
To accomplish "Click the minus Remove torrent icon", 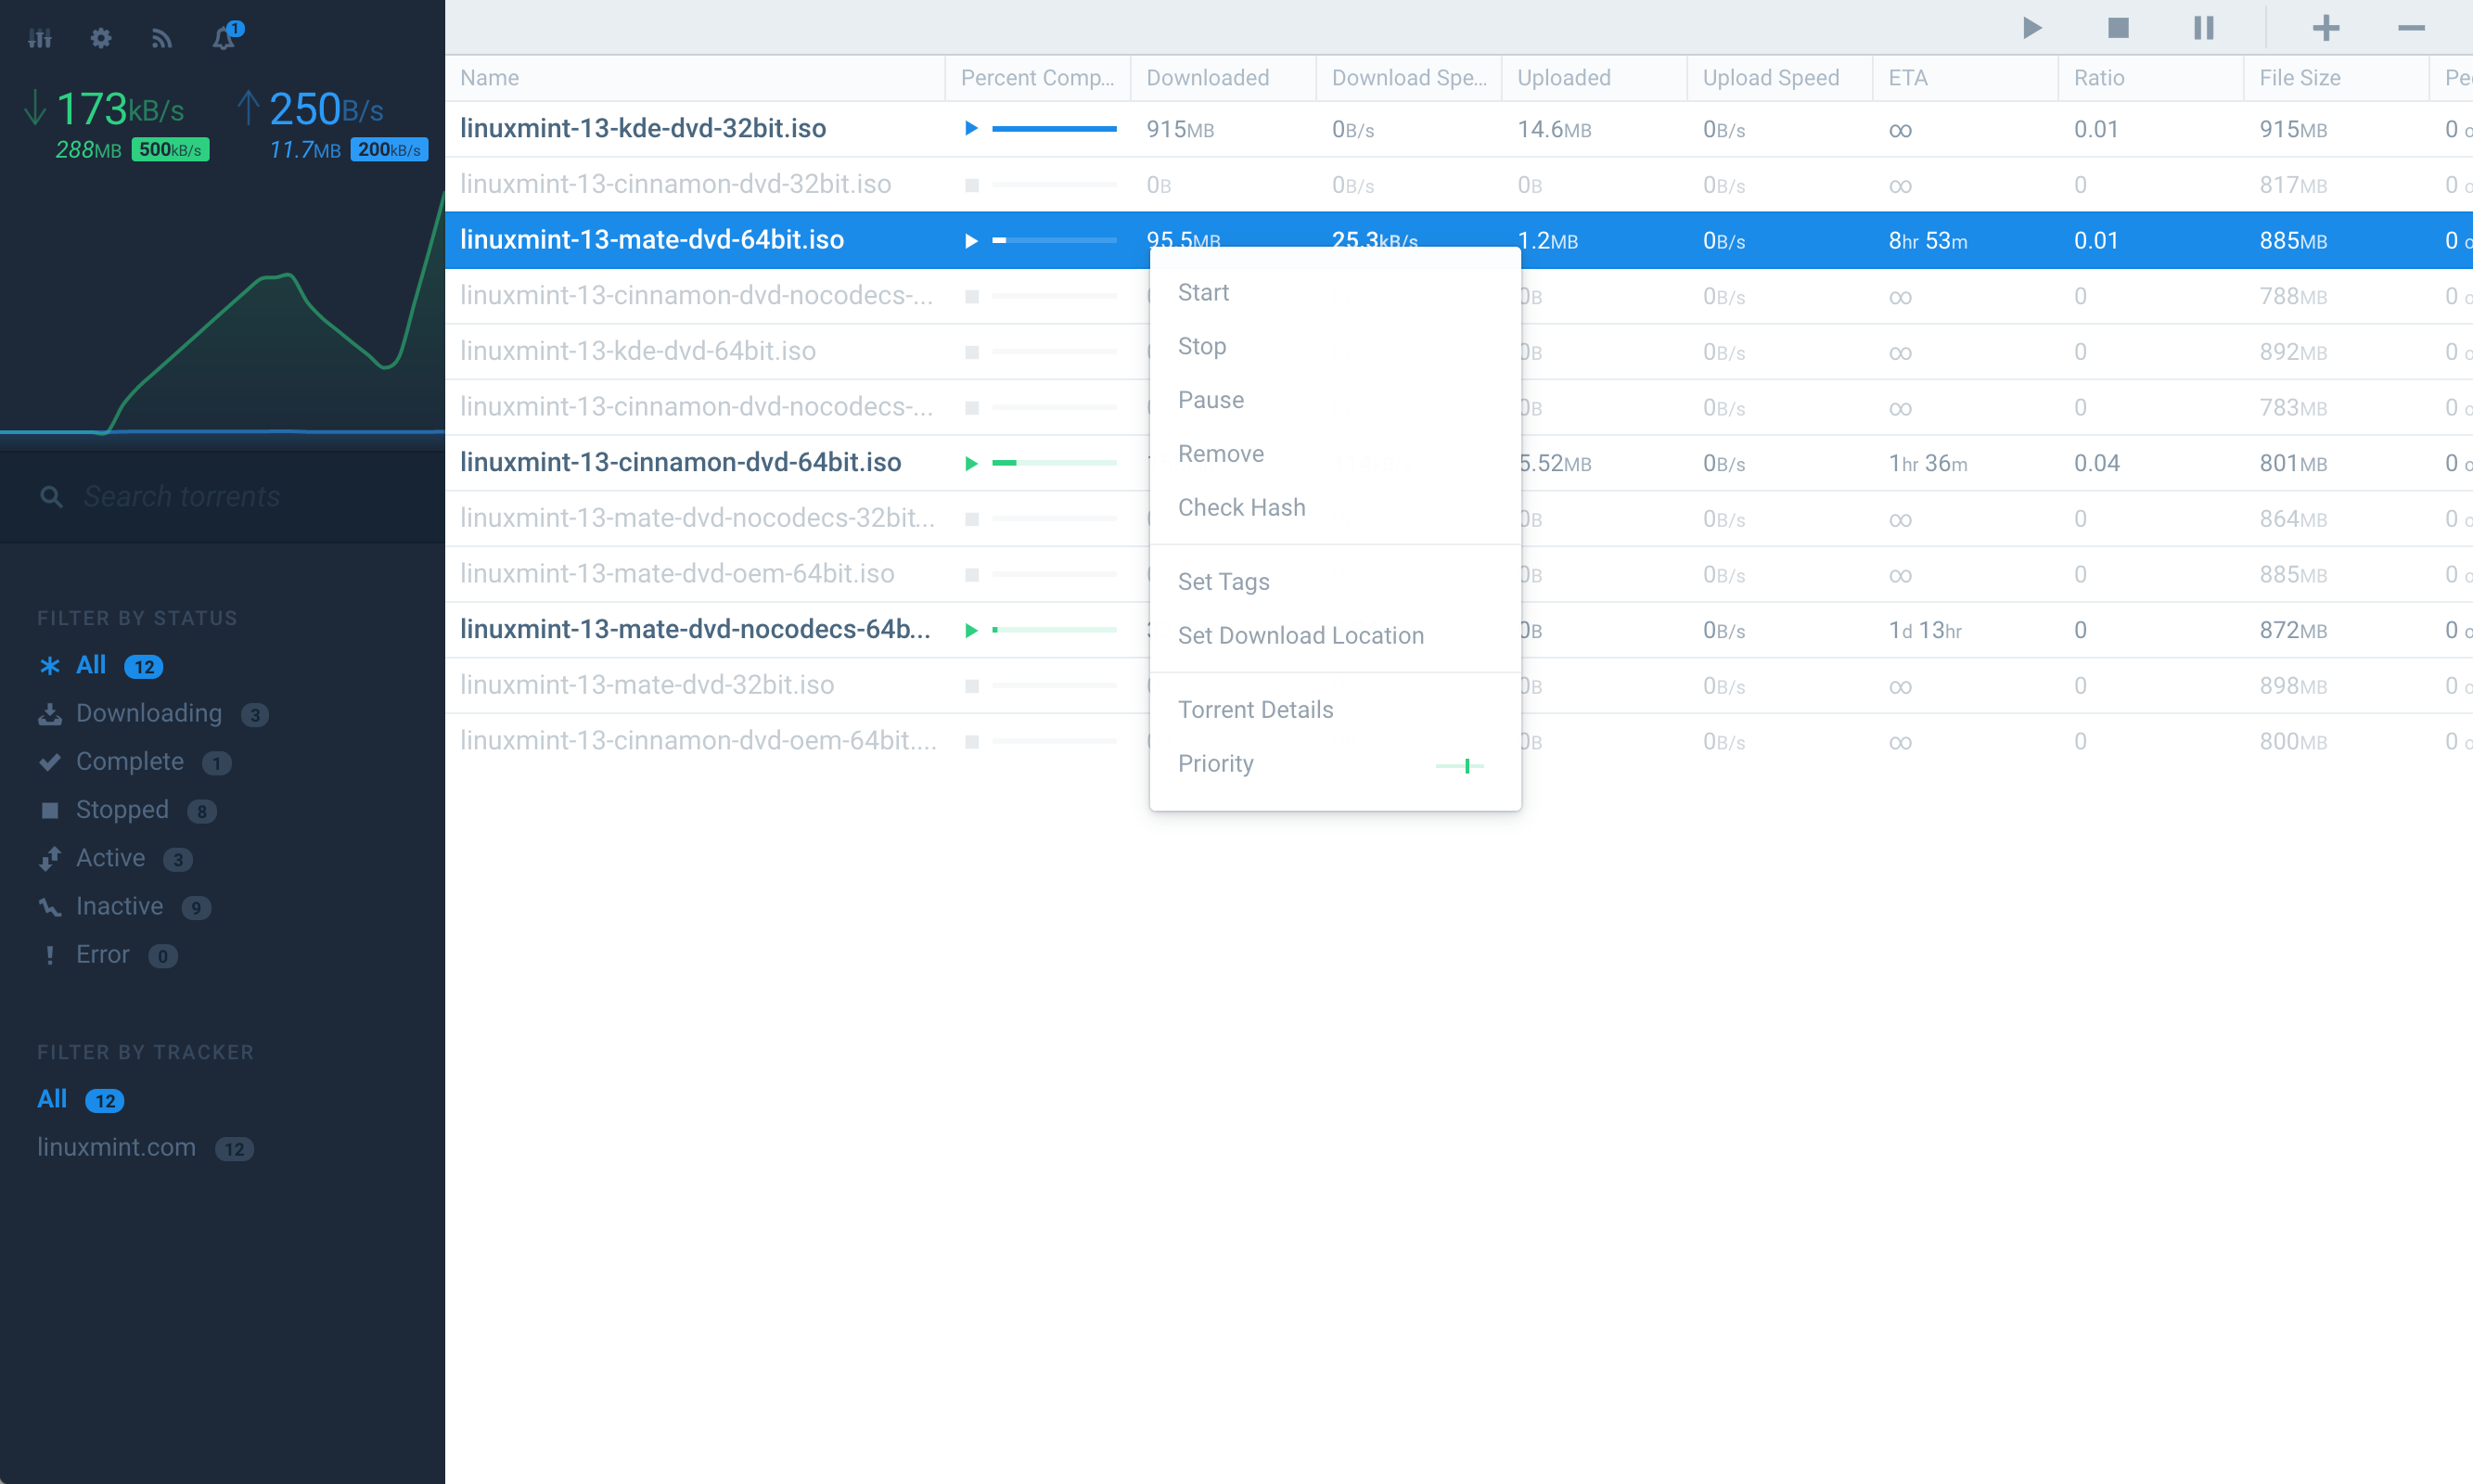I will pyautogui.click(x=2411, y=28).
